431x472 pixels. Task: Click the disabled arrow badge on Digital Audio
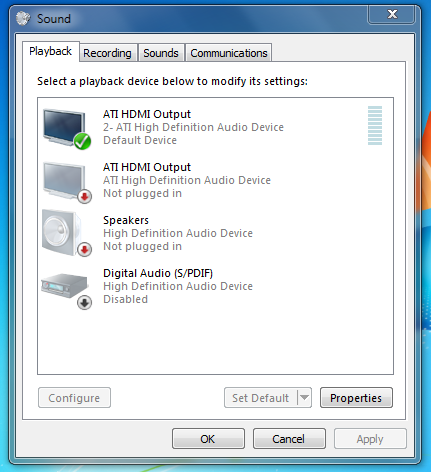tap(85, 303)
